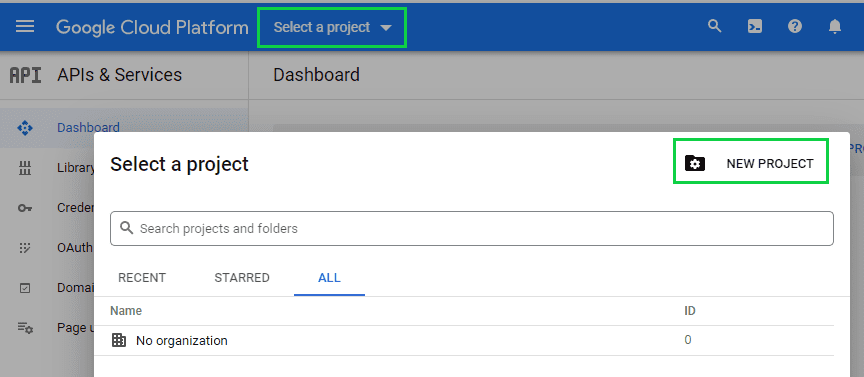The image size is (864, 377).
Task: Open the OAuth consent screen icon
Action: click(25, 248)
